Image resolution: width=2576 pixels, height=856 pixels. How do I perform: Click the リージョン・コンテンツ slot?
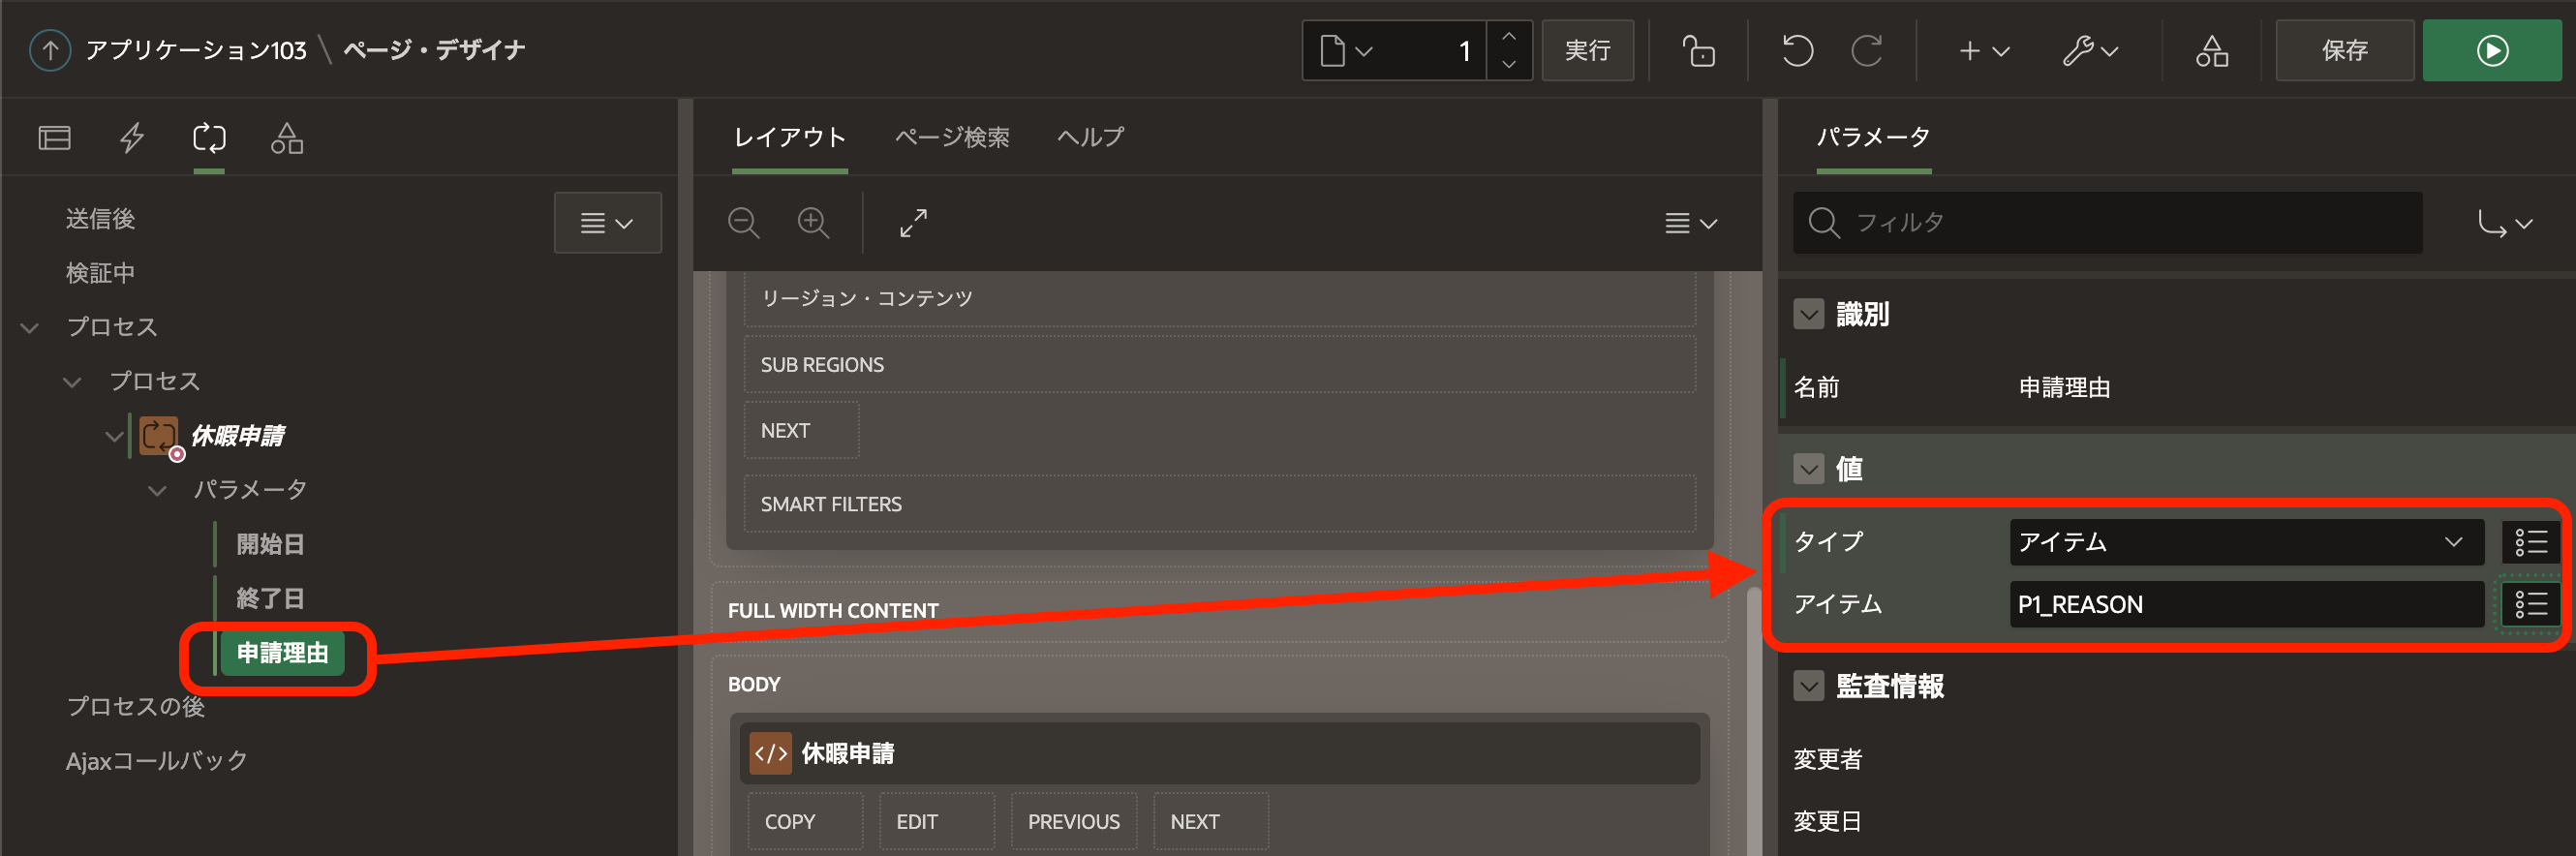(x=1219, y=298)
